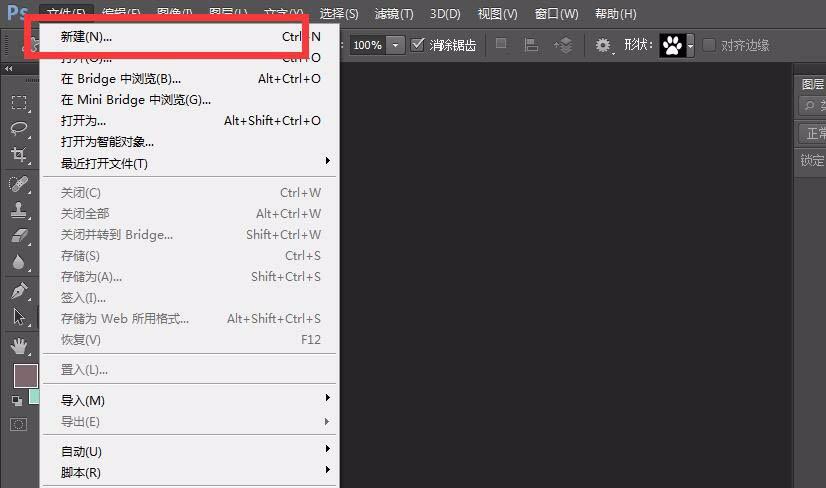Click the Ps application logo
This screenshot has width=826, height=488.
[x=18, y=12]
